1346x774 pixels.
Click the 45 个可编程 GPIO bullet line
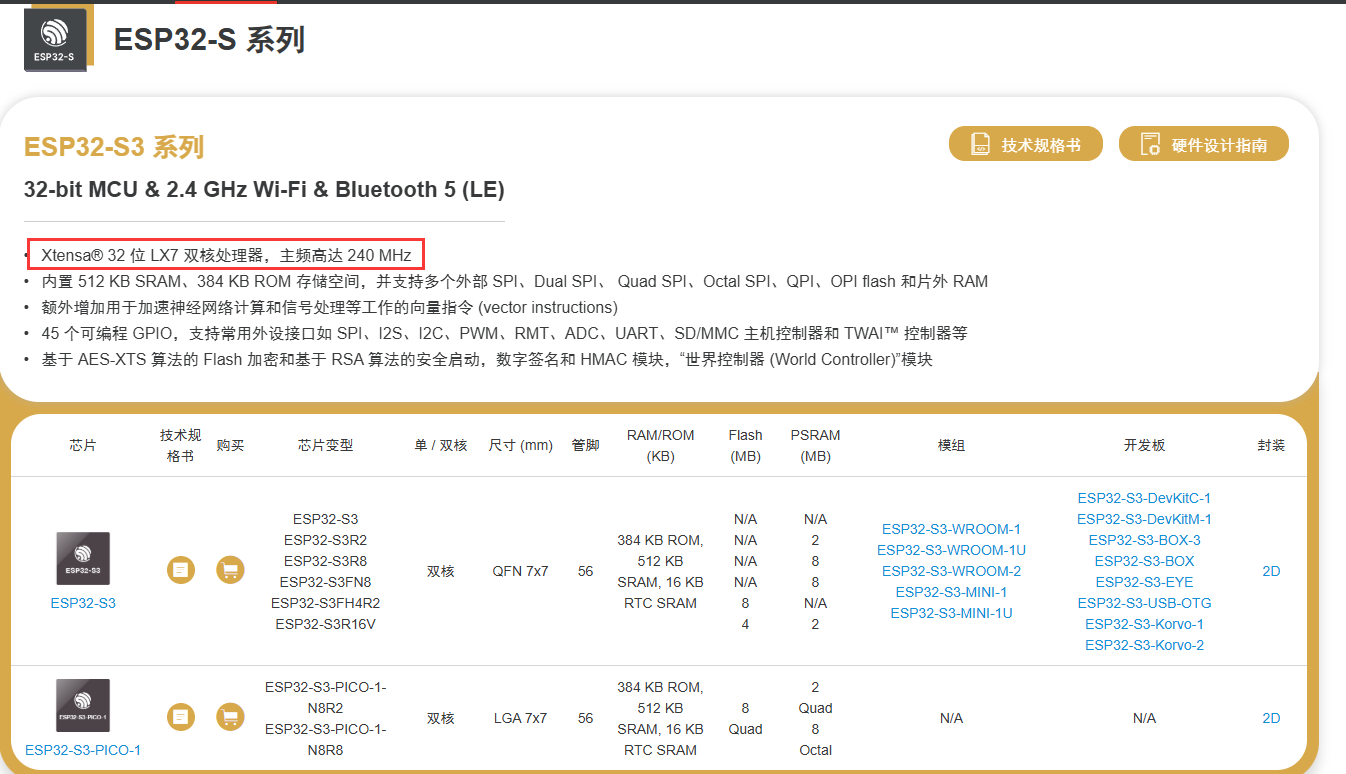[x=504, y=333]
